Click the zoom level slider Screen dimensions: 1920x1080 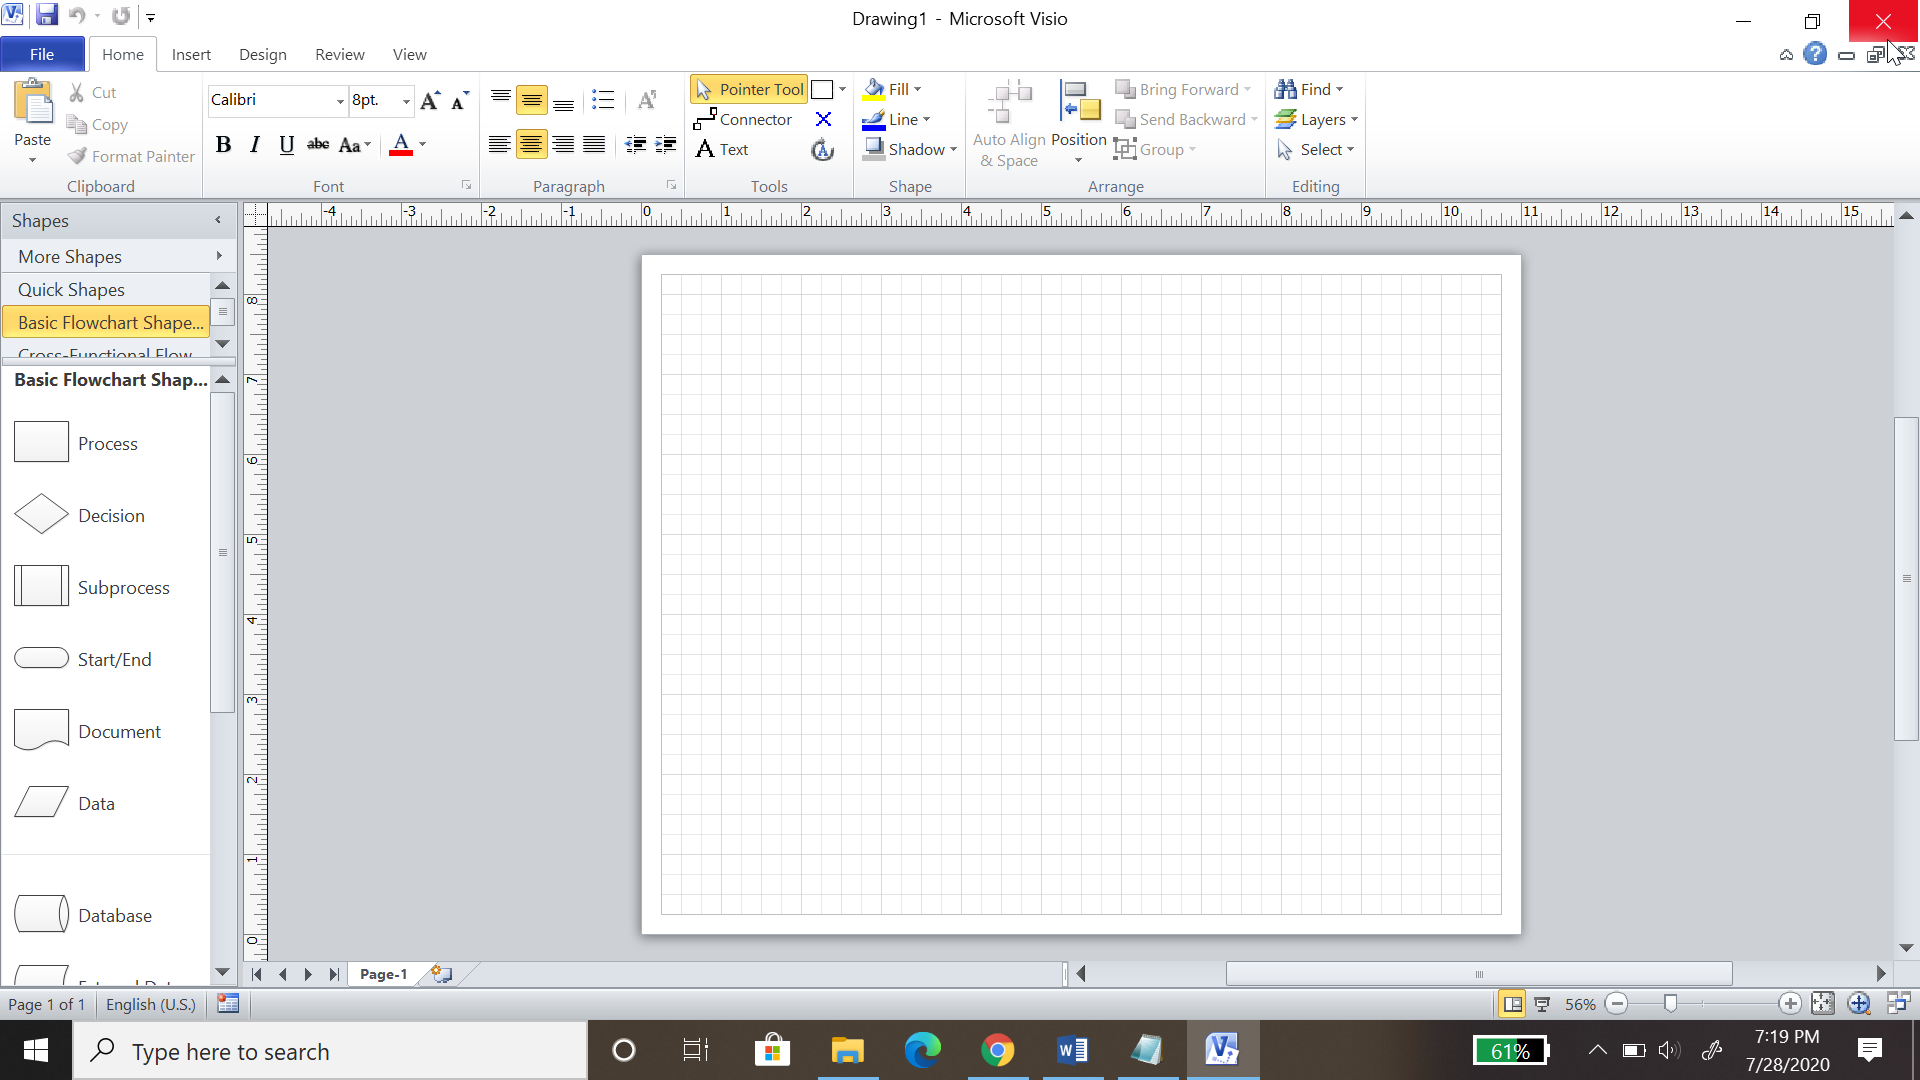[x=1670, y=1003]
